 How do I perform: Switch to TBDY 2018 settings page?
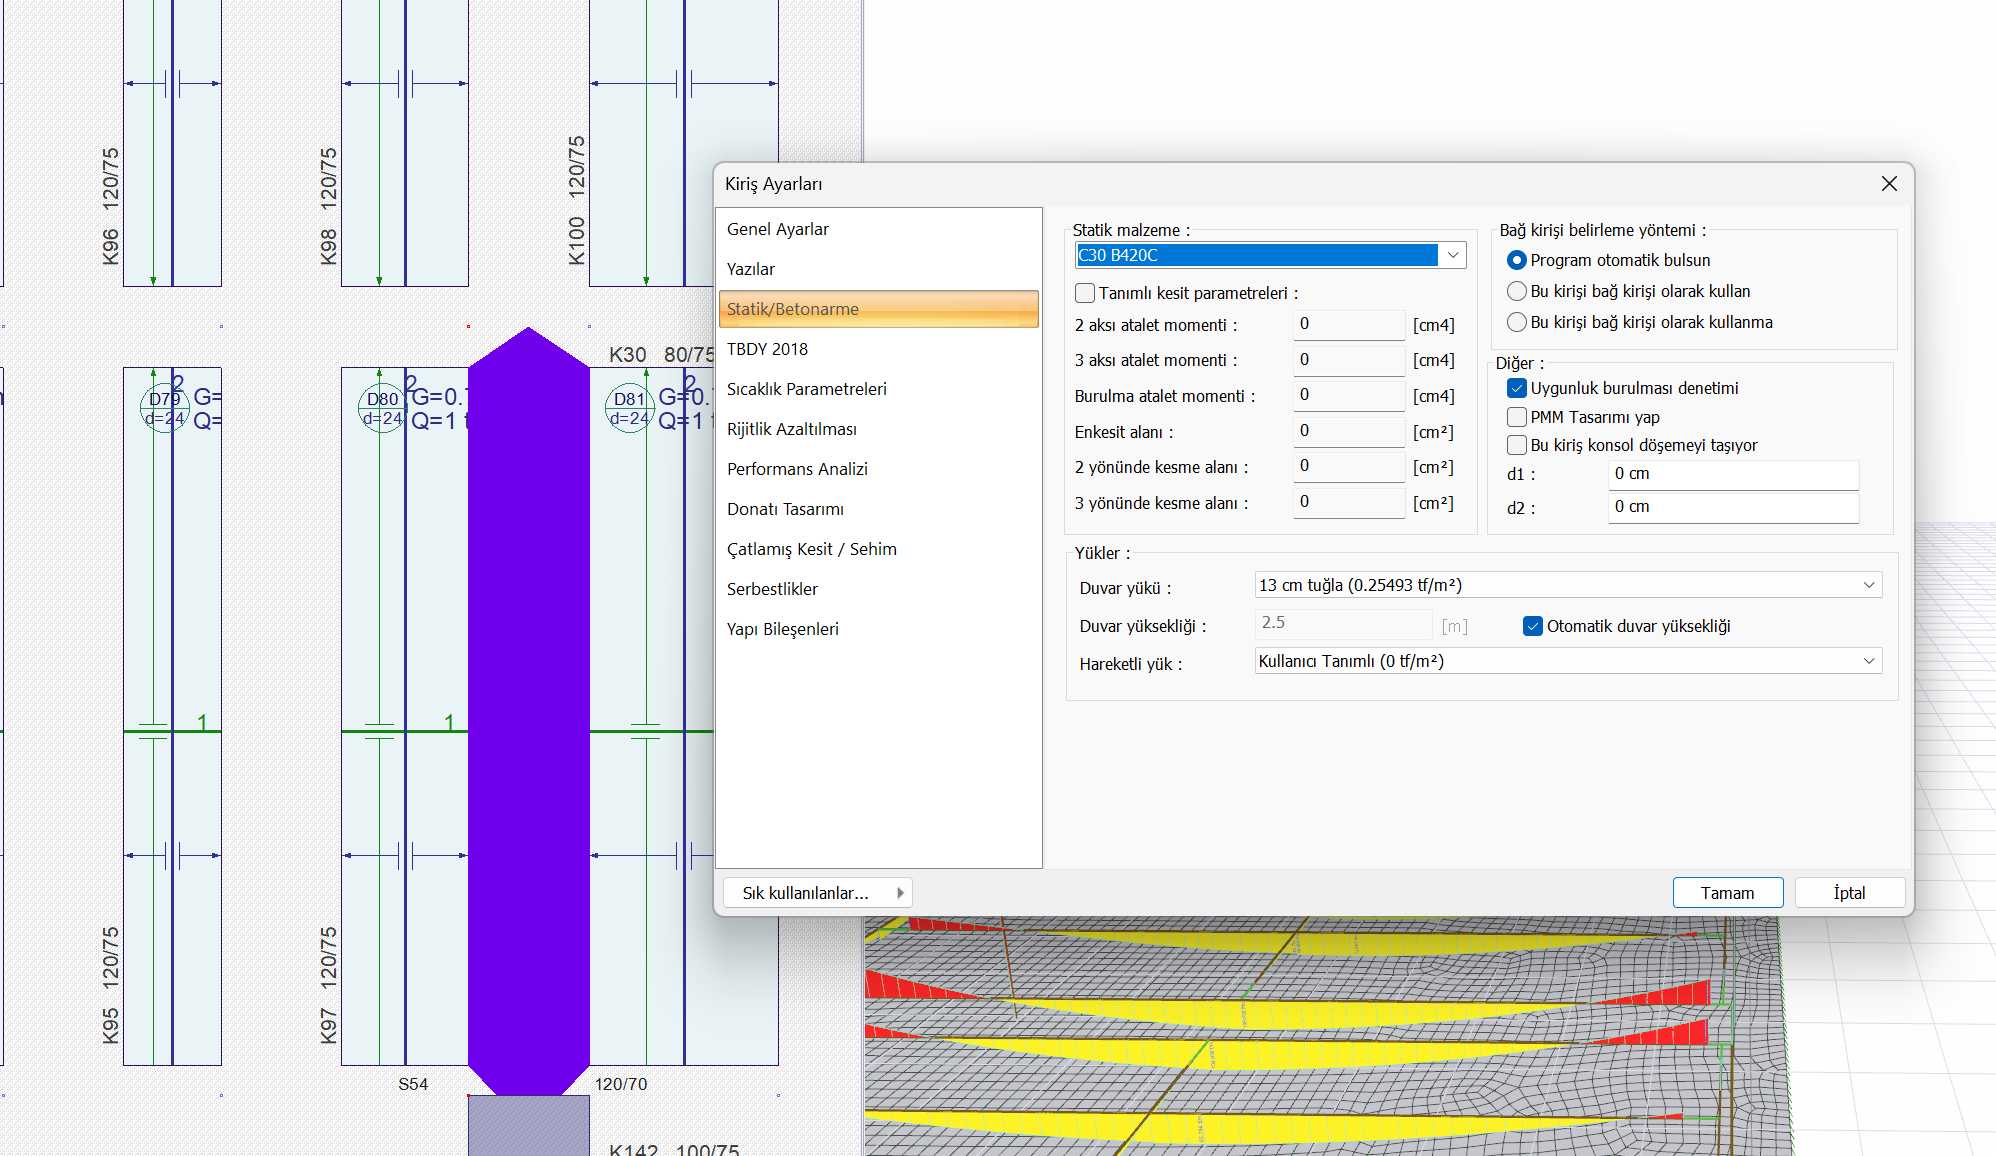(767, 349)
